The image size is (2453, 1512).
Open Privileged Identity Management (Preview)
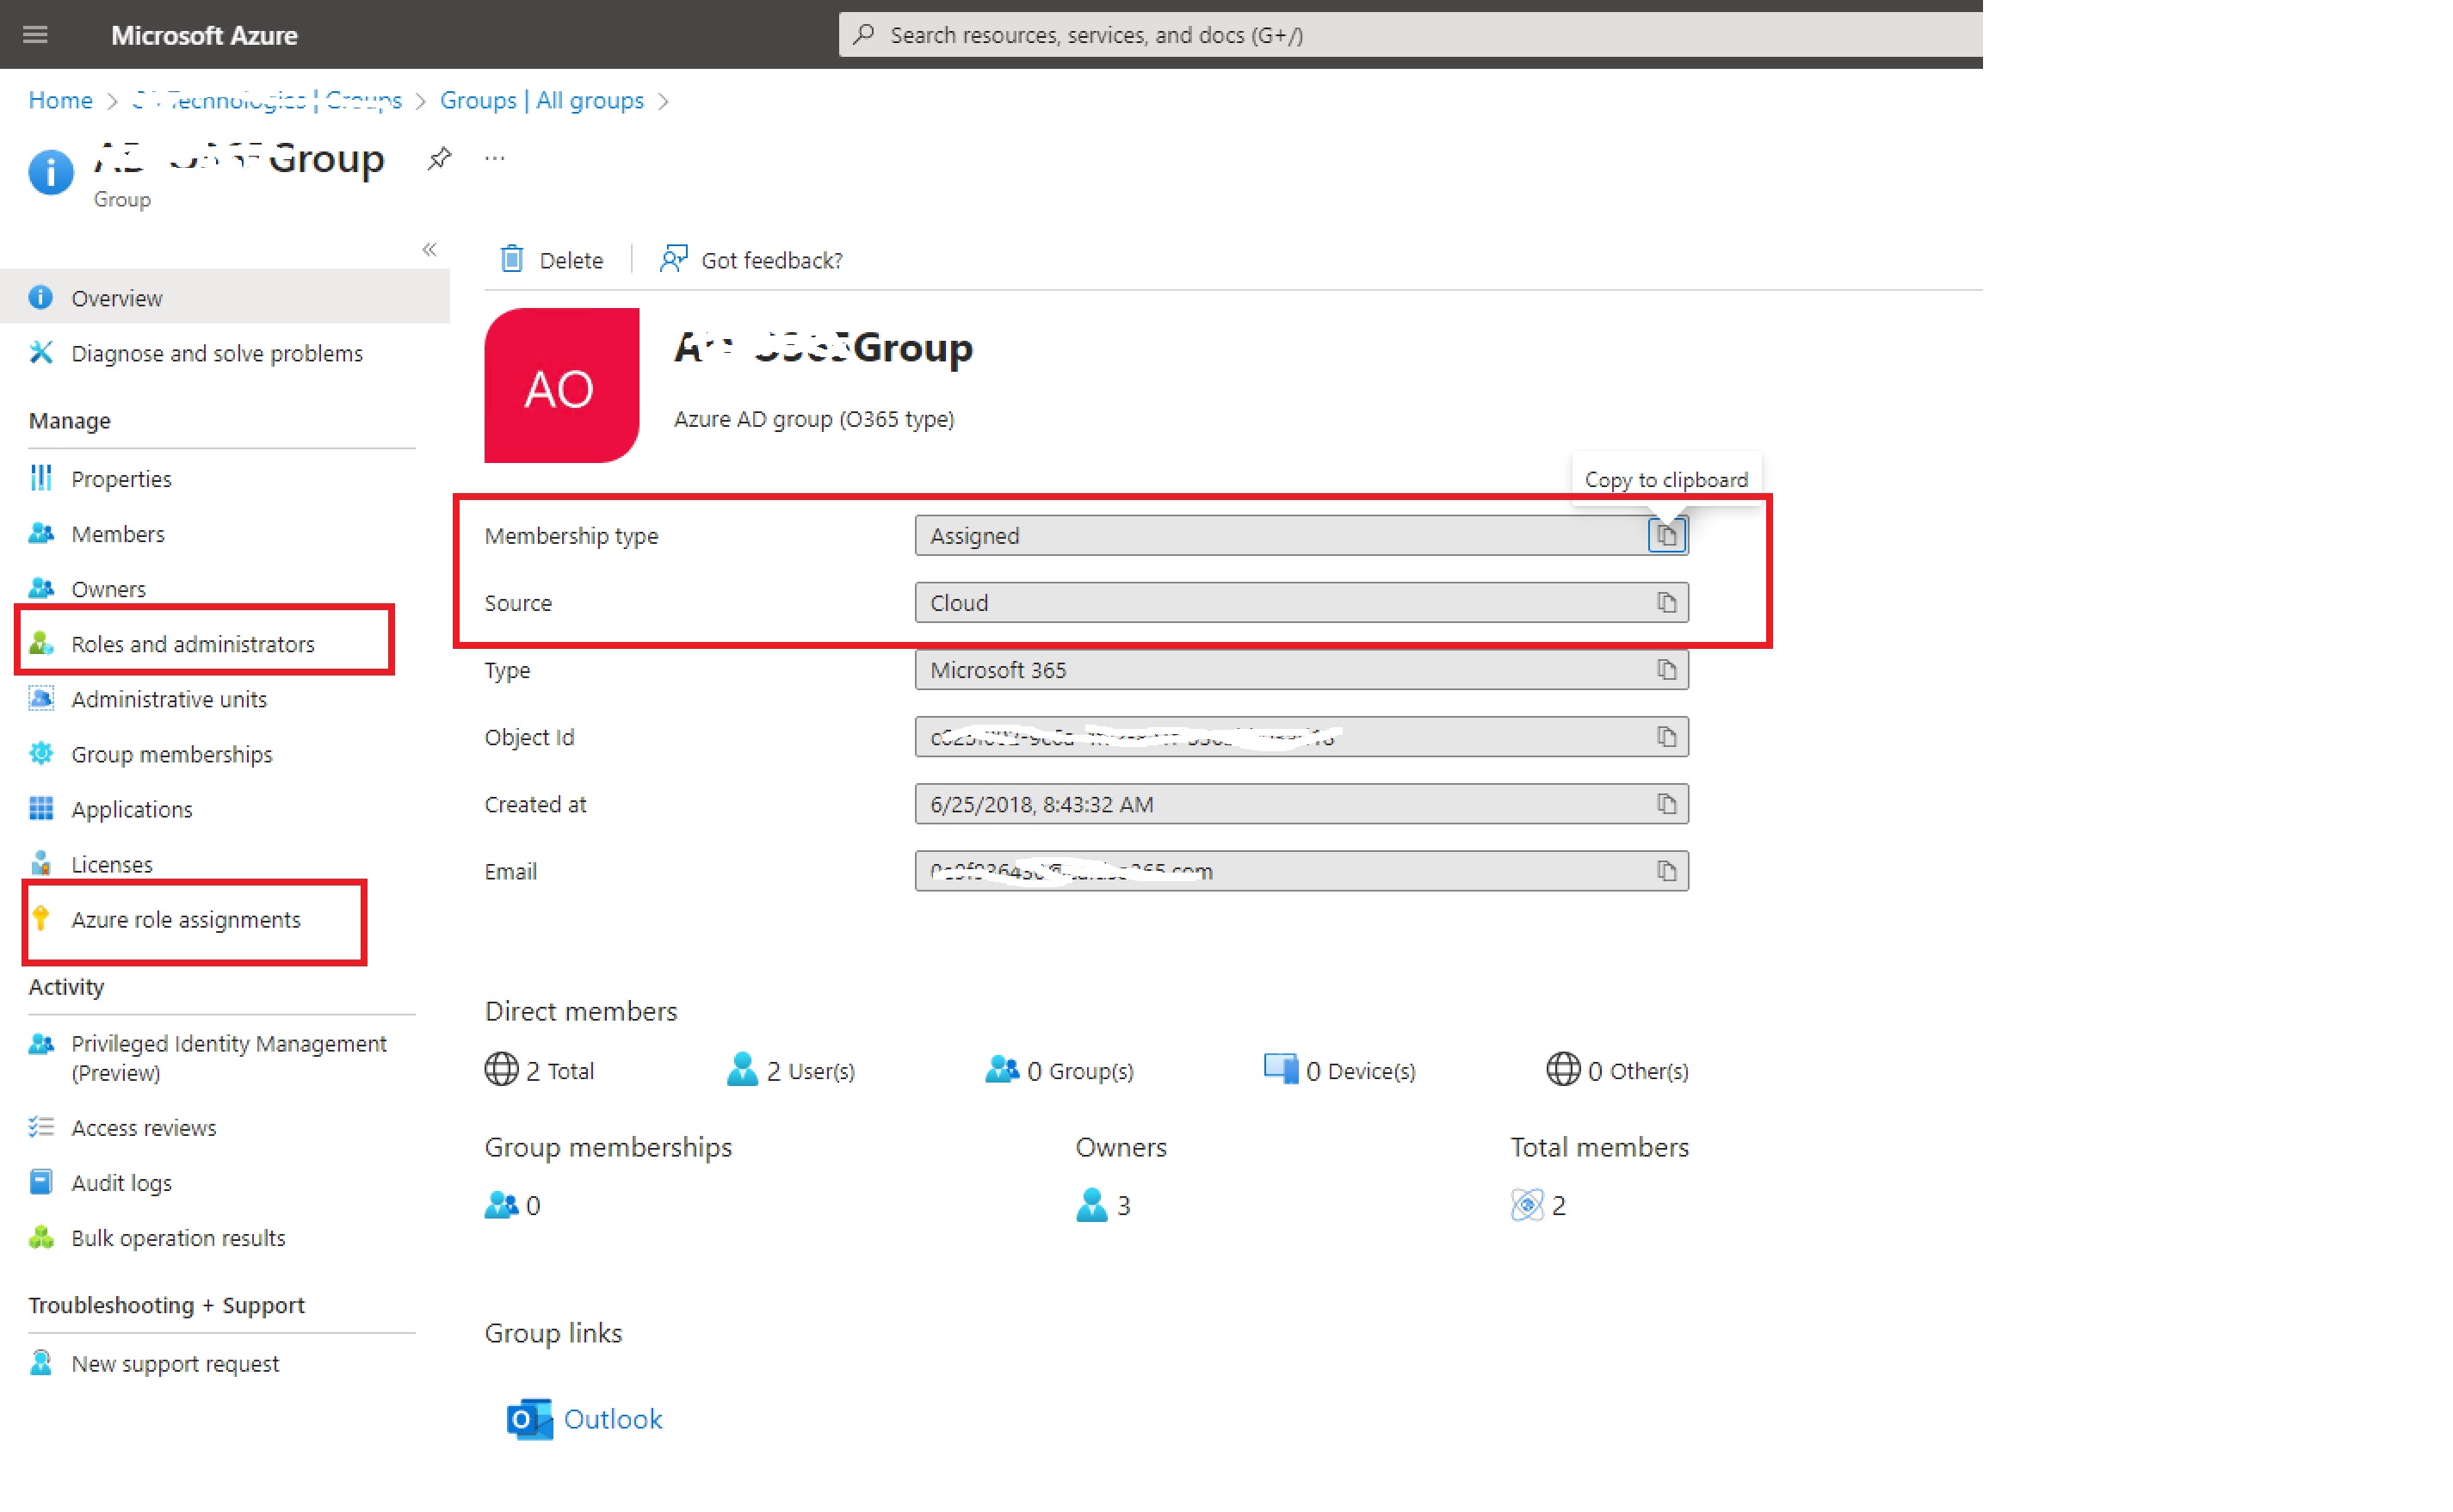click(228, 1057)
